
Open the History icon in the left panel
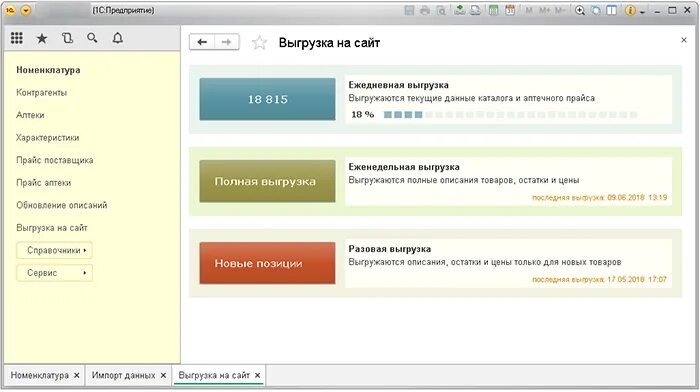67,38
